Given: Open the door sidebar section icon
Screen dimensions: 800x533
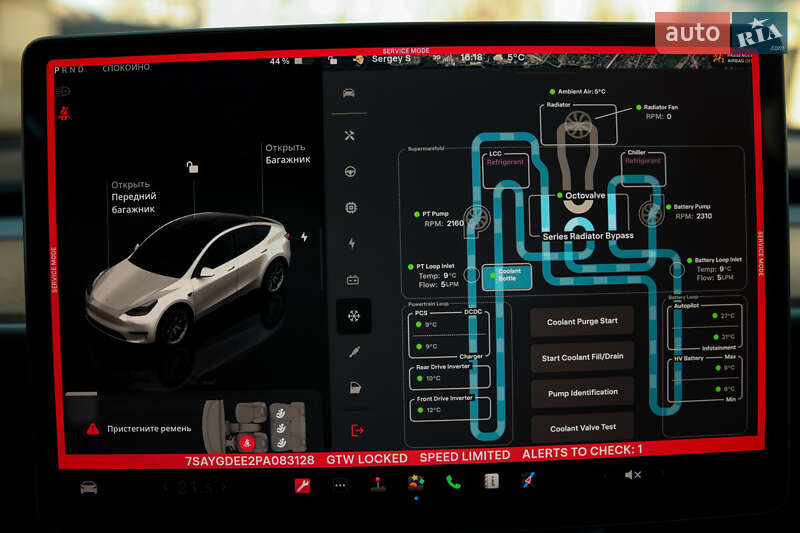Looking at the screenshot, I should tap(356, 388).
